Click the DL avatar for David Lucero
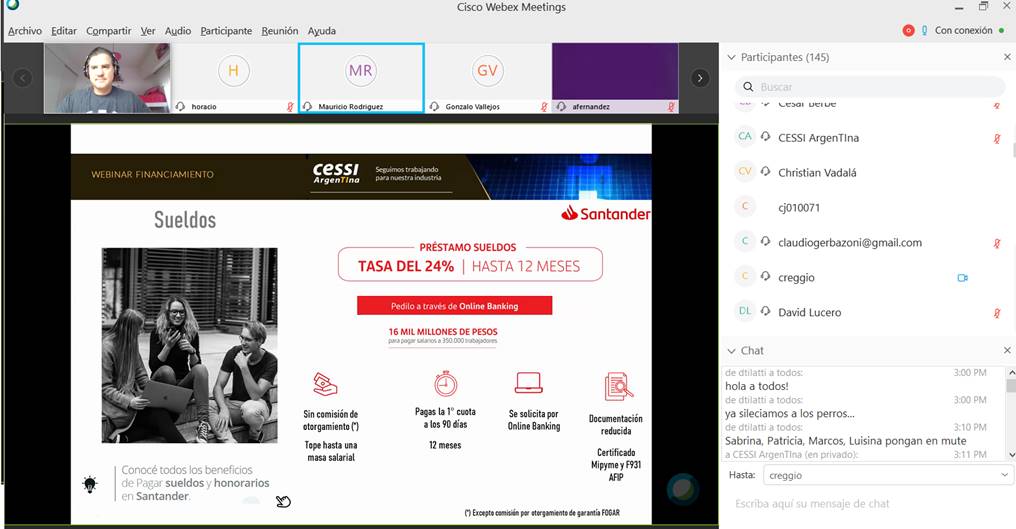1016x529 pixels. [x=745, y=311]
